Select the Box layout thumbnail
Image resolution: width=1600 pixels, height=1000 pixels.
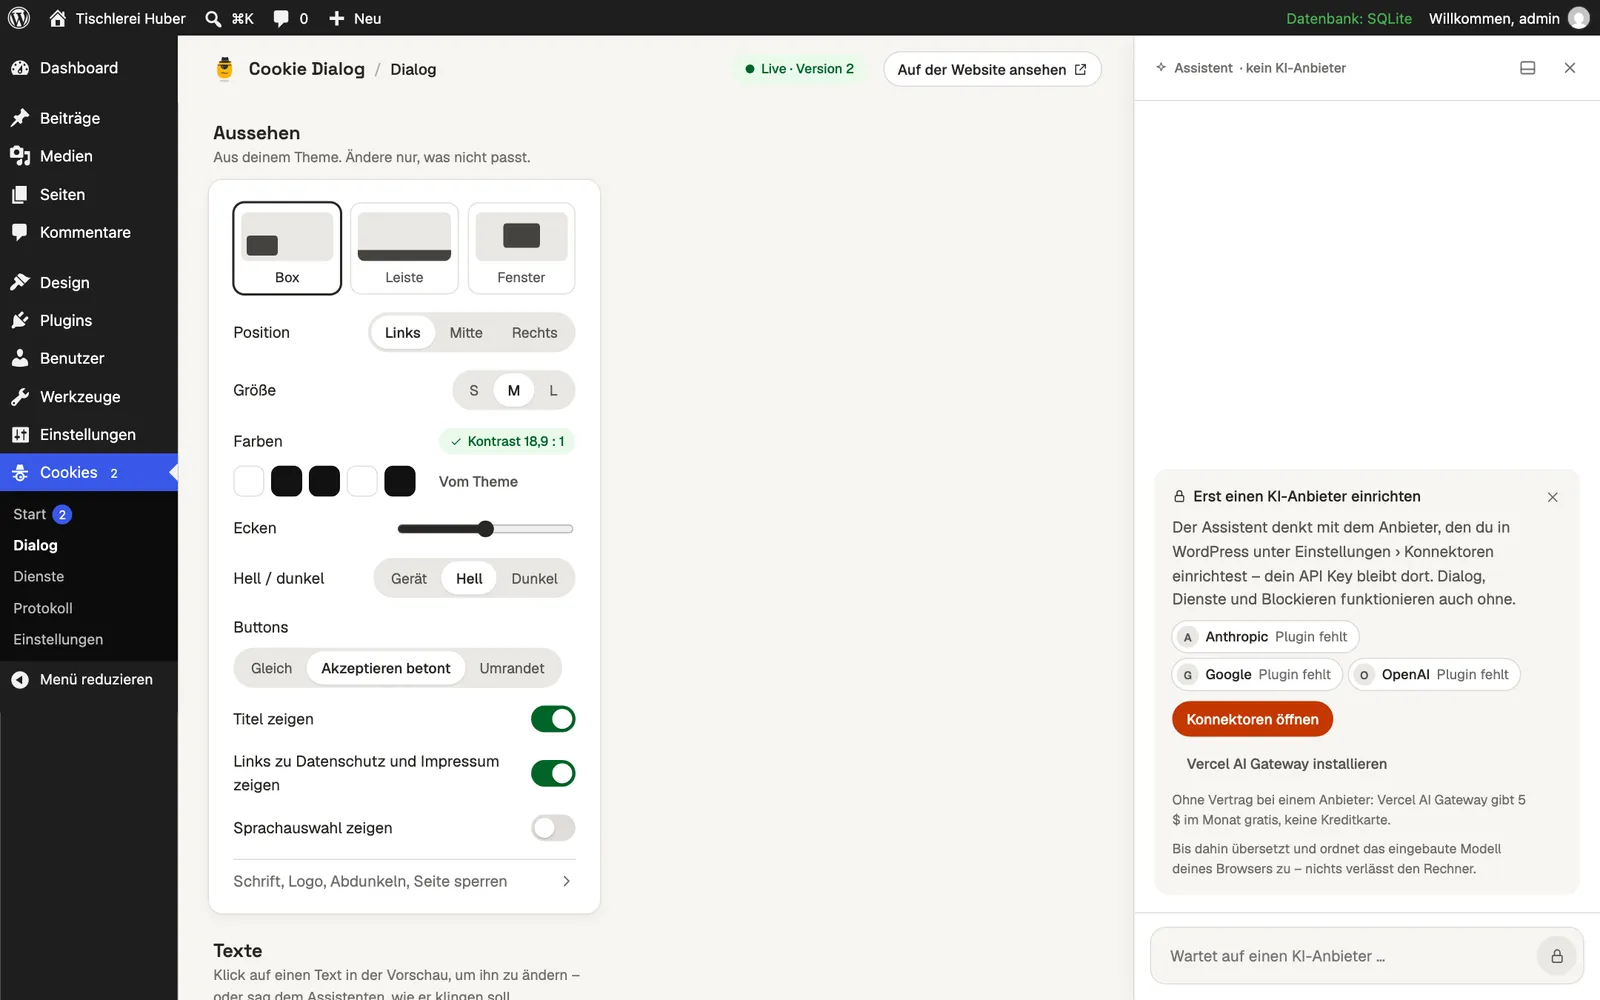pyautogui.click(x=287, y=248)
